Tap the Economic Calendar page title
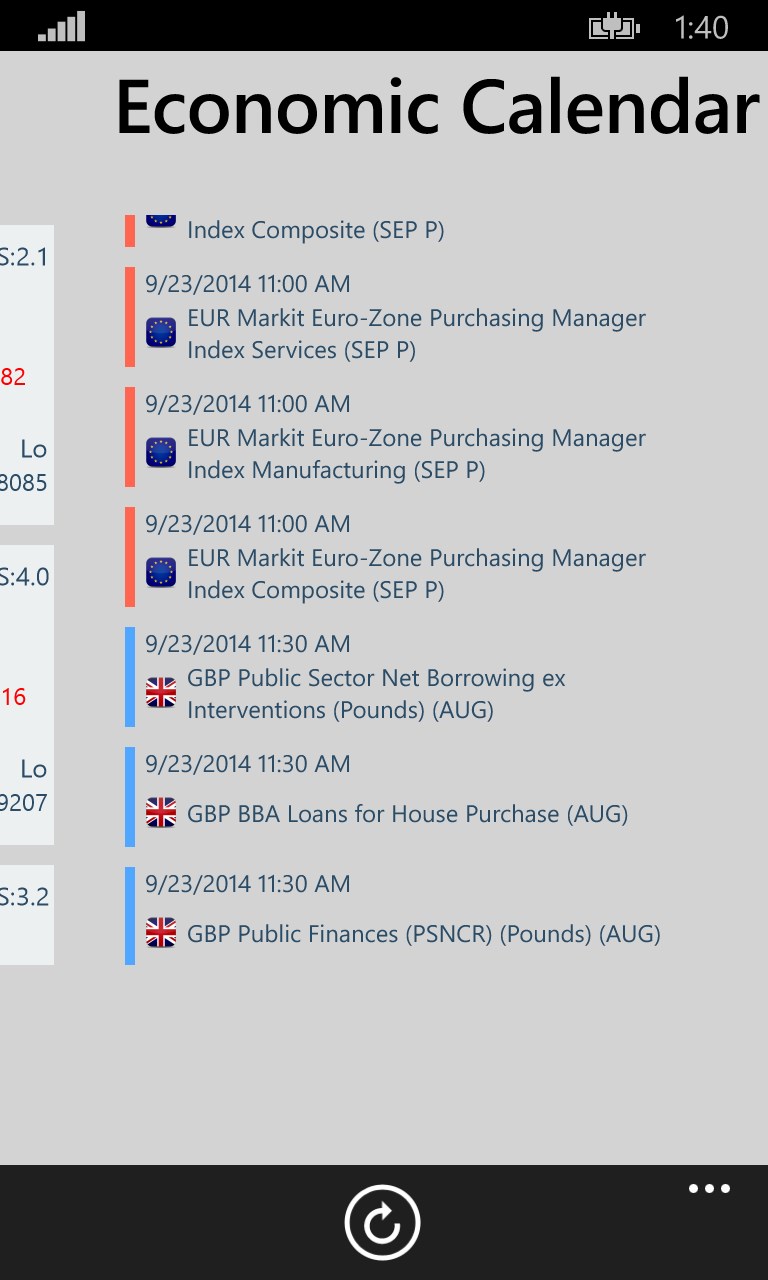Screen dimensions: 768x1280 coord(437,108)
